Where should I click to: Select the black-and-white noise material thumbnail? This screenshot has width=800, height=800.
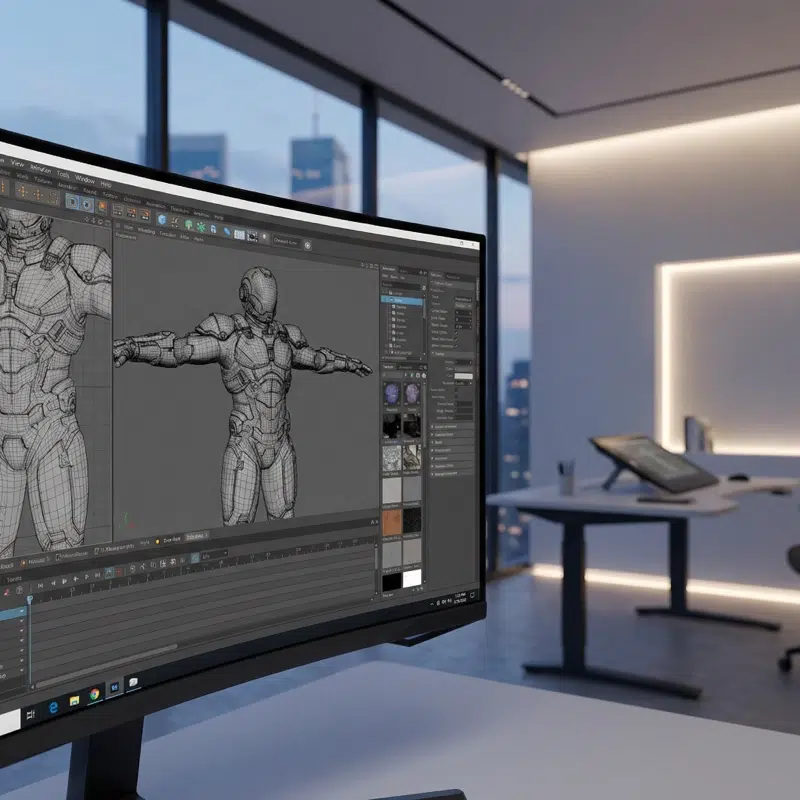[x=392, y=458]
